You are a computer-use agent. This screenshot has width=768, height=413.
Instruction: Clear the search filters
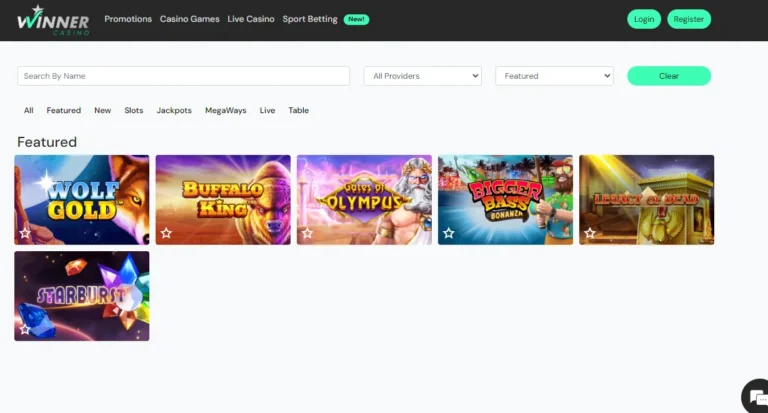(x=668, y=76)
